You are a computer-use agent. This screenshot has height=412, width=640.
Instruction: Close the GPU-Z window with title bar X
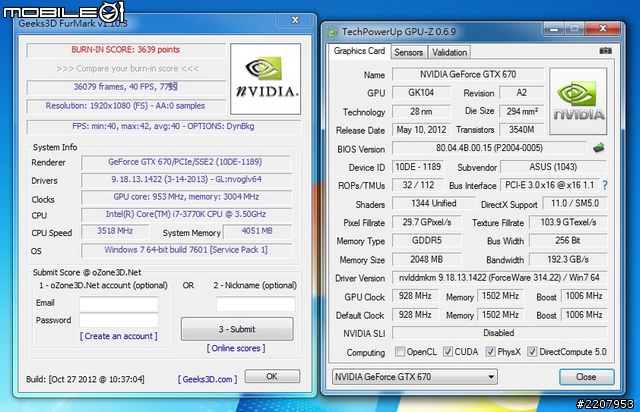[602, 29]
